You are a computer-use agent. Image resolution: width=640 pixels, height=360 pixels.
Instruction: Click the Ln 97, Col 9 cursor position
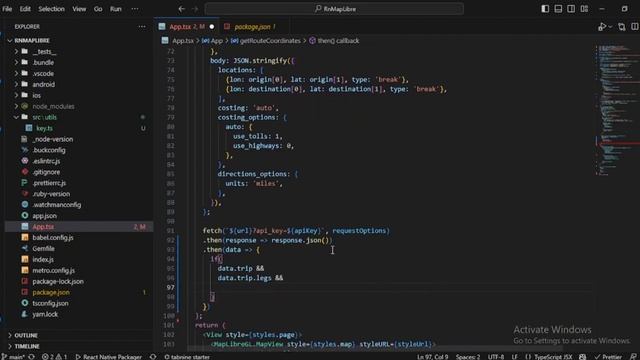tap(432, 357)
